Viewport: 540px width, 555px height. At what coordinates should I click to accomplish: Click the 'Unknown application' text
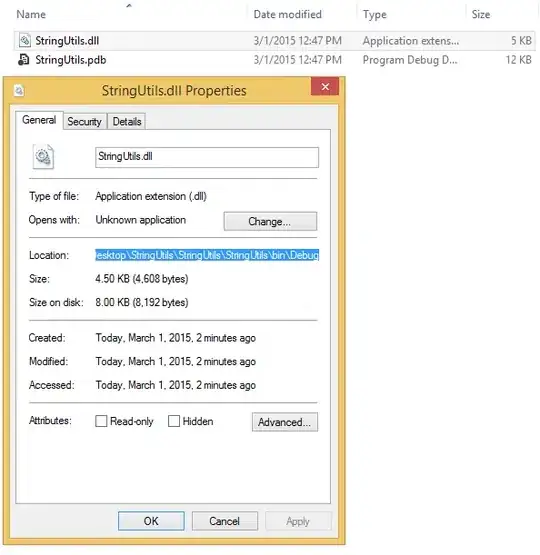(140, 220)
